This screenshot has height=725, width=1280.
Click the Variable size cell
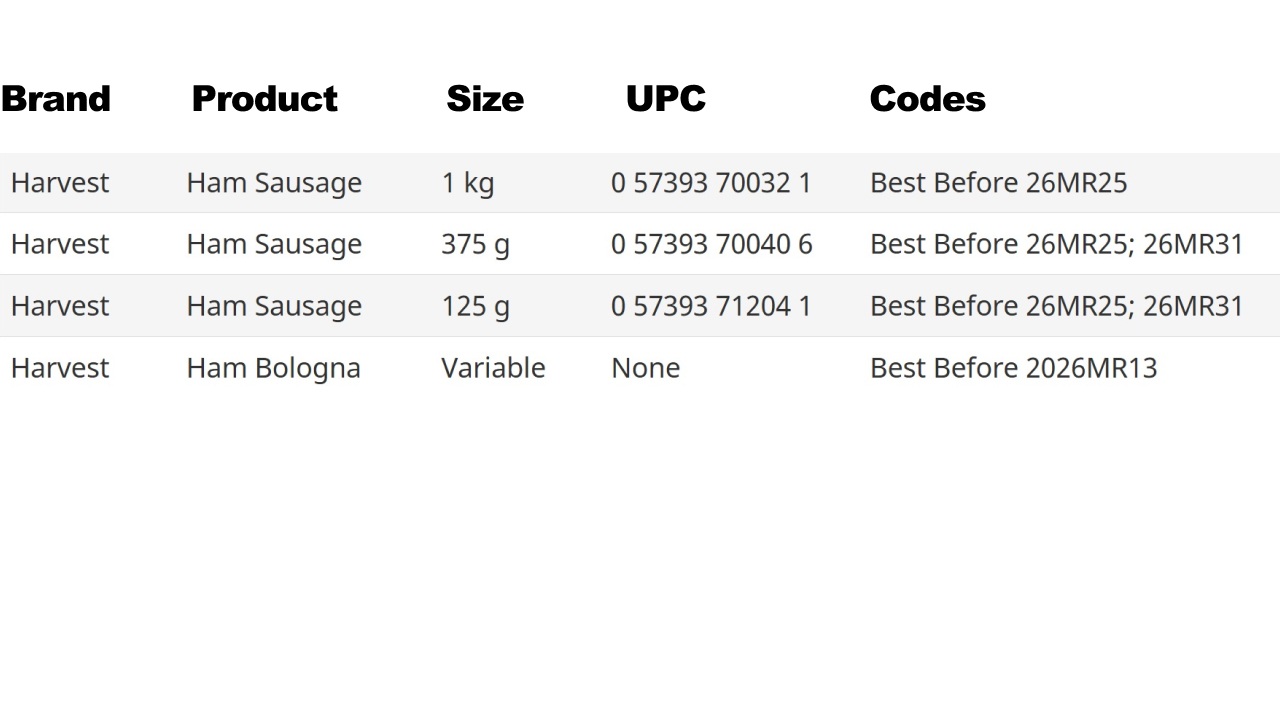pyautogui.click(x=493, y=368)
